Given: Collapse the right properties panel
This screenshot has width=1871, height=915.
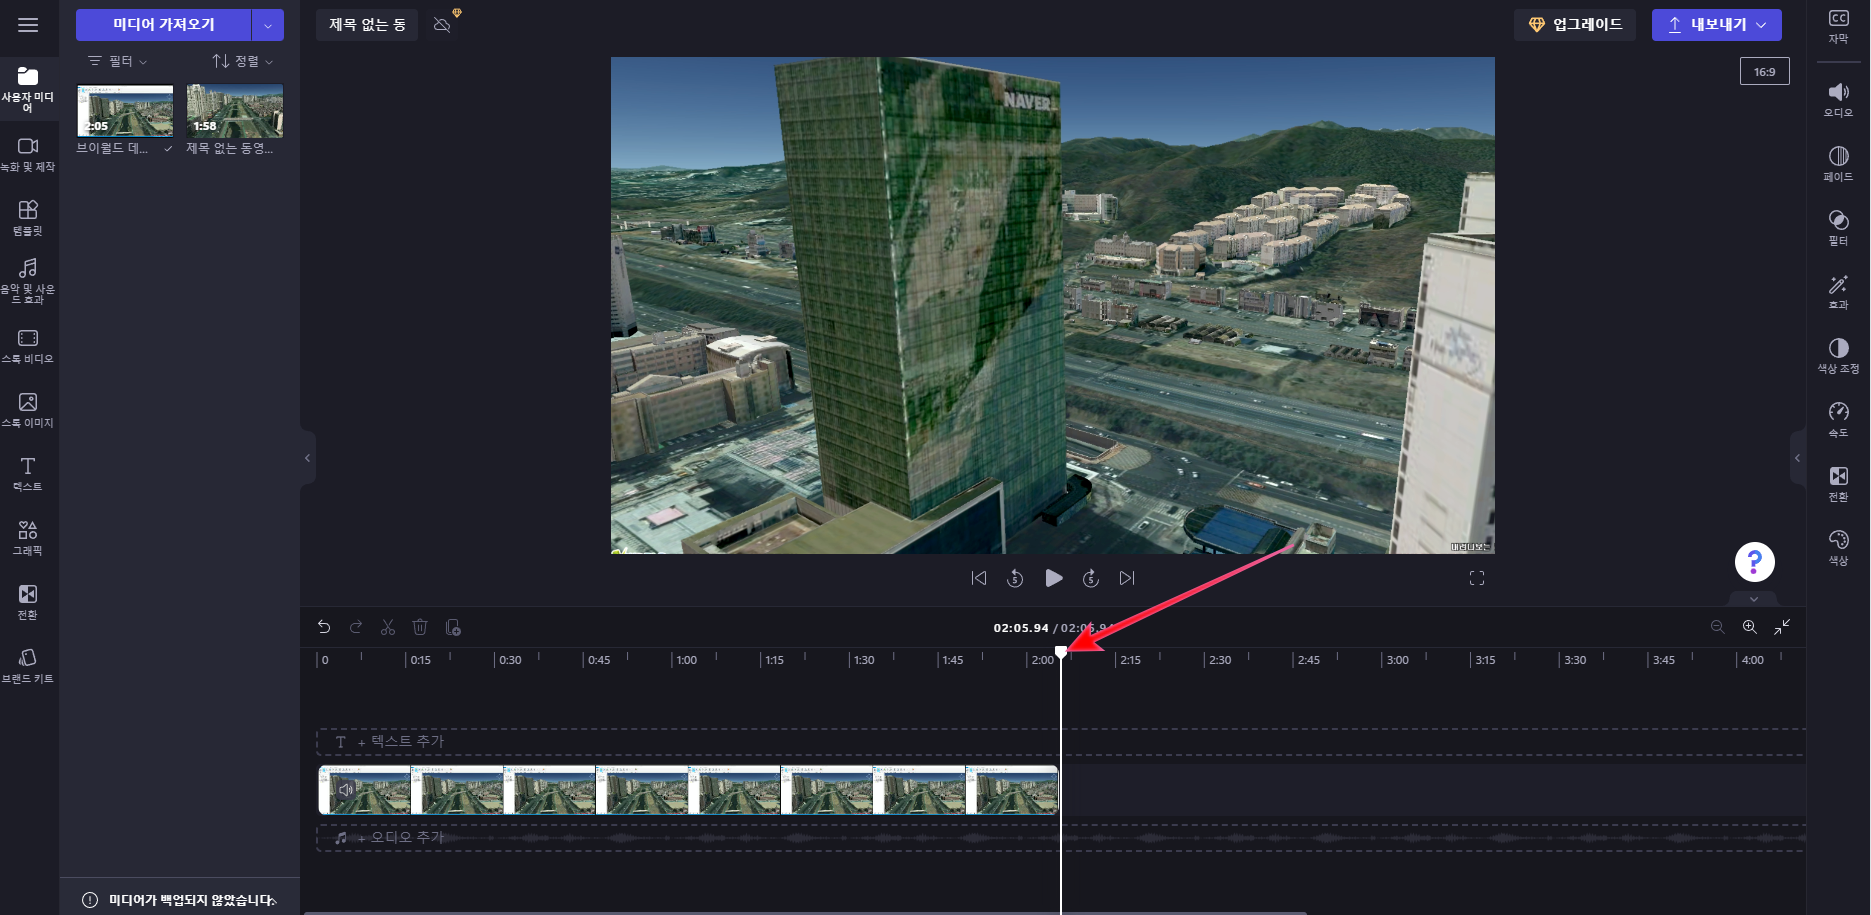Looking at the screenshot, I should (1797, 458).
